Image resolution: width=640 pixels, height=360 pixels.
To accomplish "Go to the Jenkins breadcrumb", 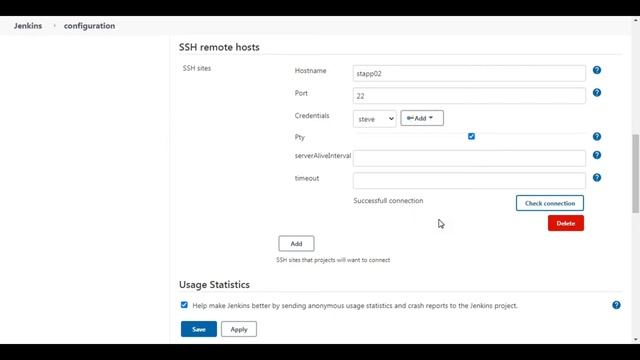I will [28, 26].
